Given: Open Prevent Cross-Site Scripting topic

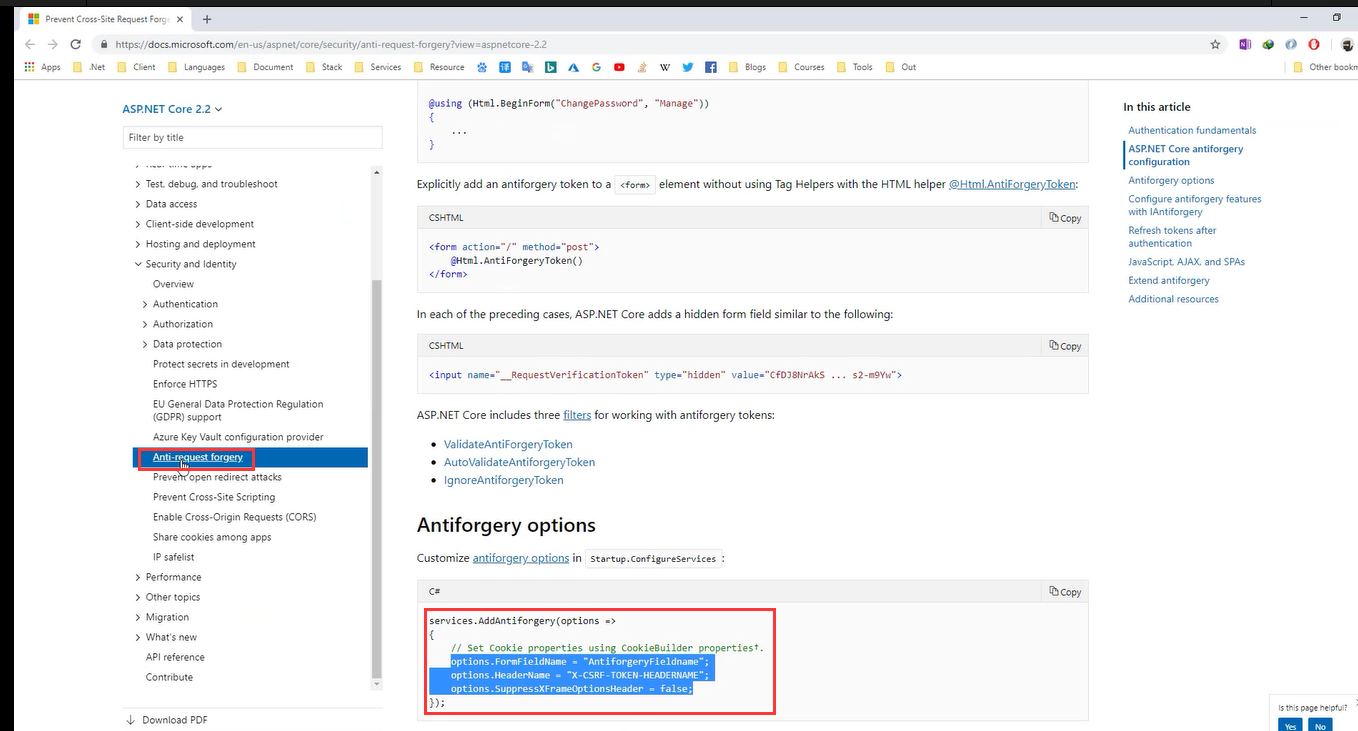Looking at the screenshot, I should coord(214,497).
